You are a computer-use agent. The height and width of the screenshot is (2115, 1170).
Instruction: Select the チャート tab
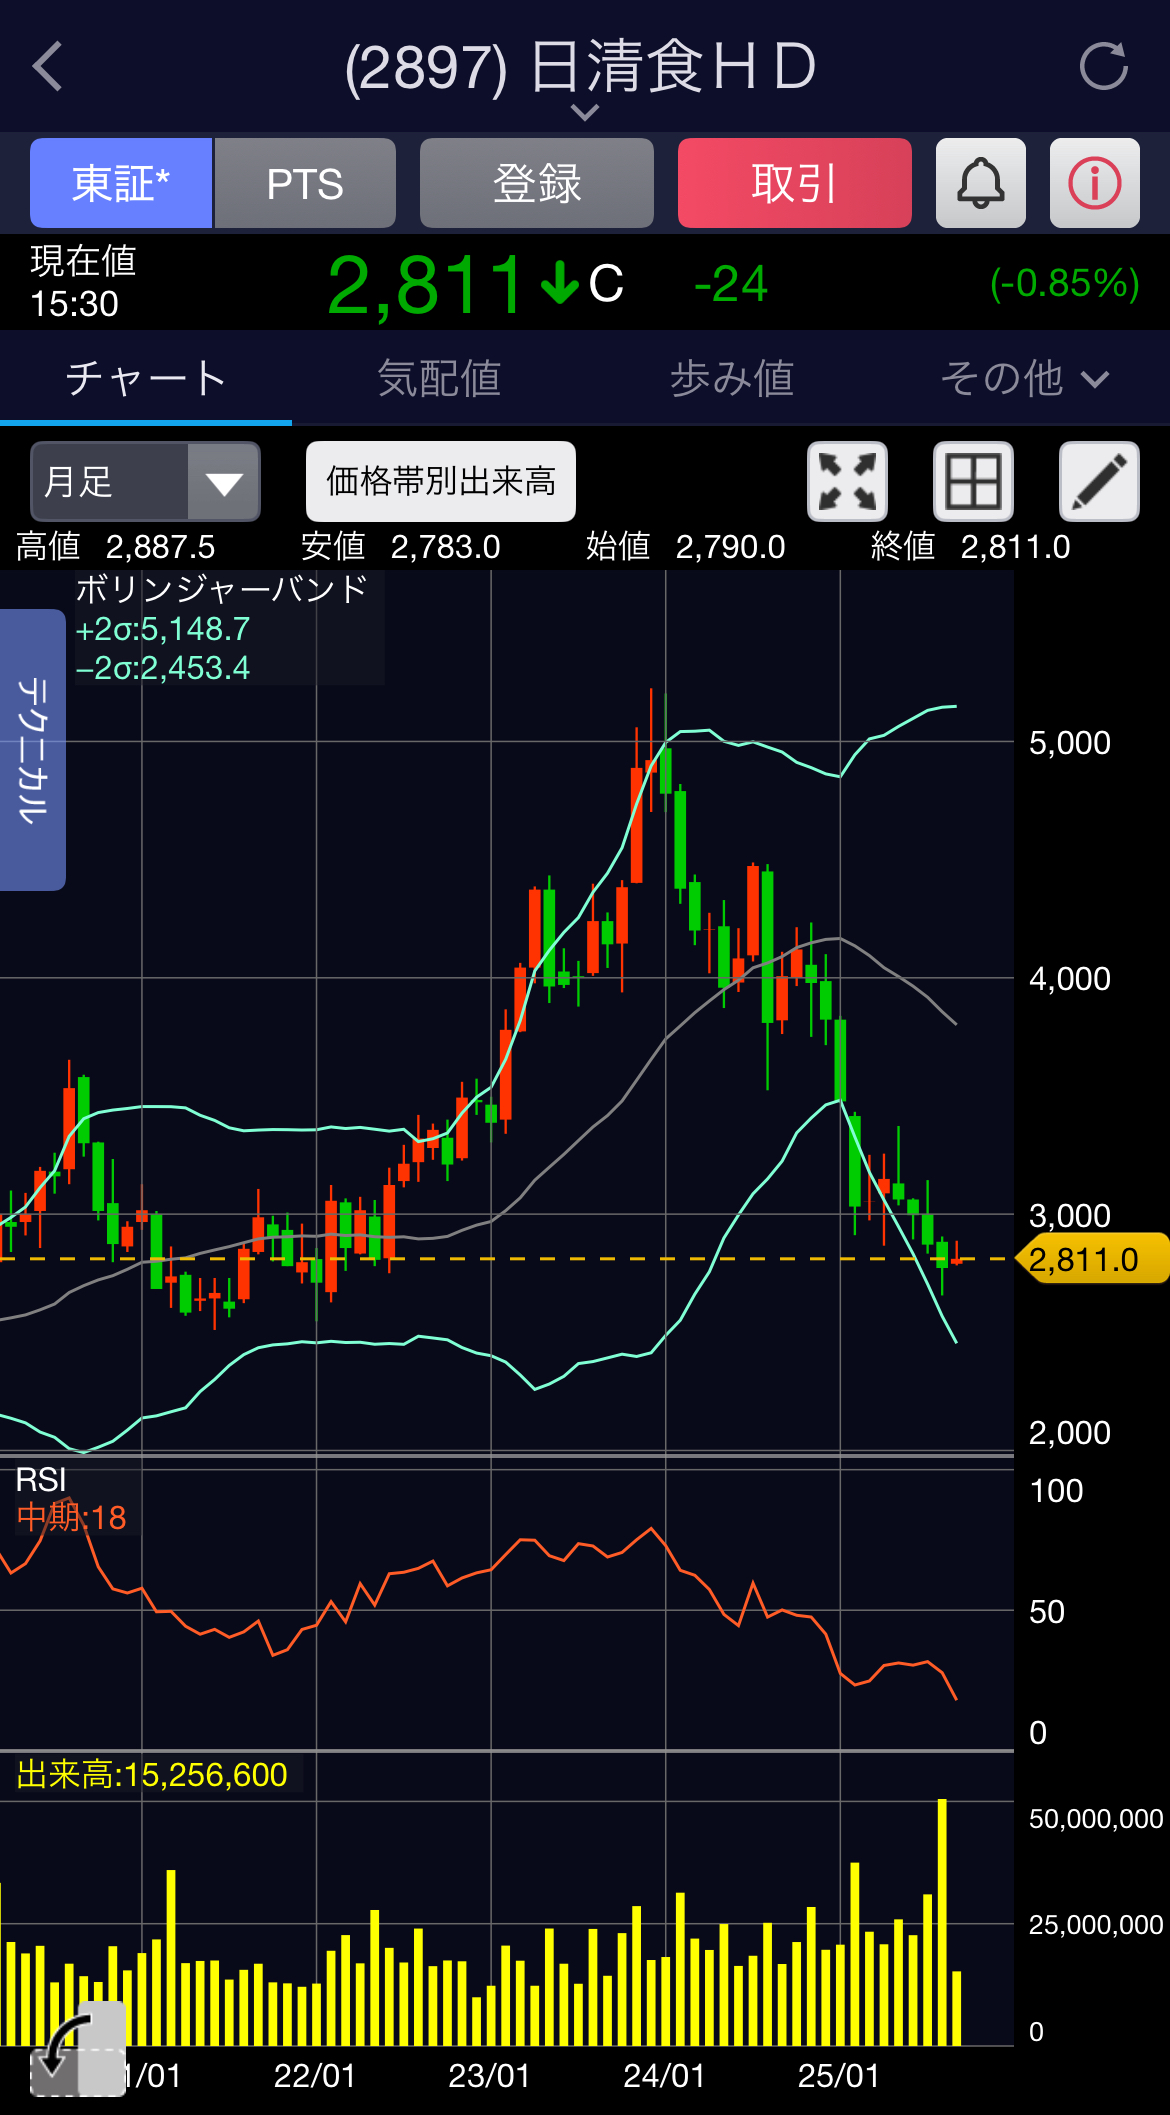click(146, 378)
